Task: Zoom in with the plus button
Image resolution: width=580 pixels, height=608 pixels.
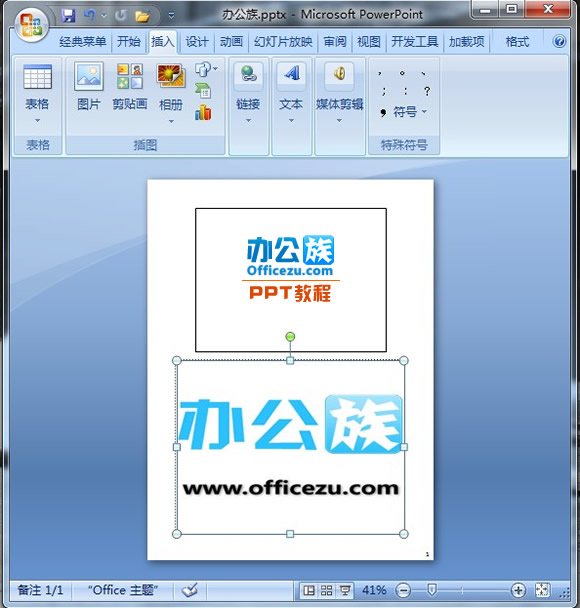Action: coord(518,590)
